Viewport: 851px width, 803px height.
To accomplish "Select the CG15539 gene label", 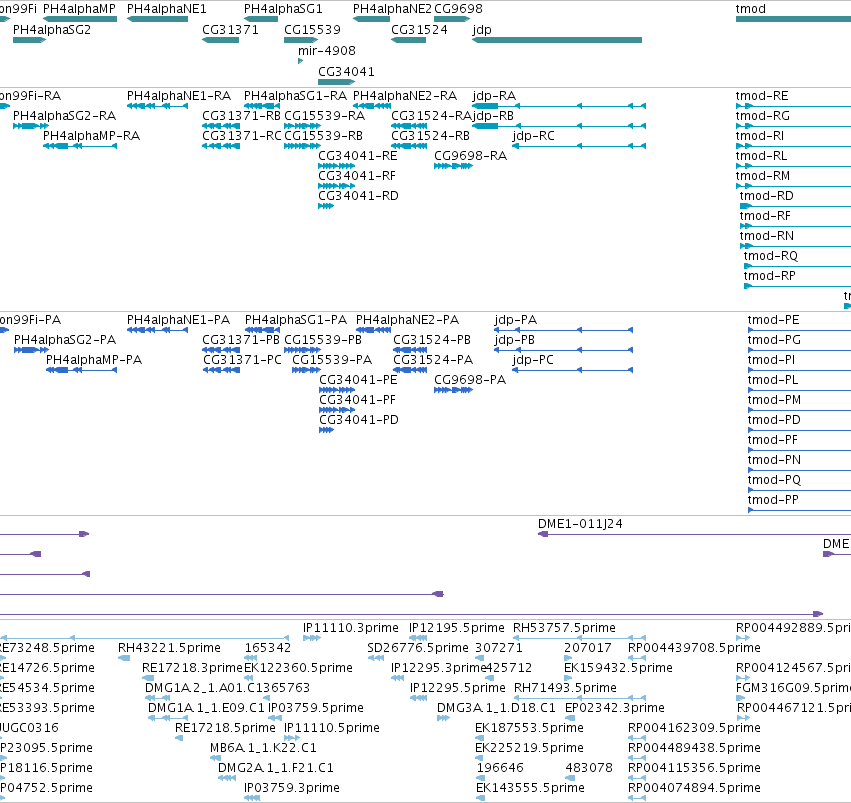I will tap(312, 30).
